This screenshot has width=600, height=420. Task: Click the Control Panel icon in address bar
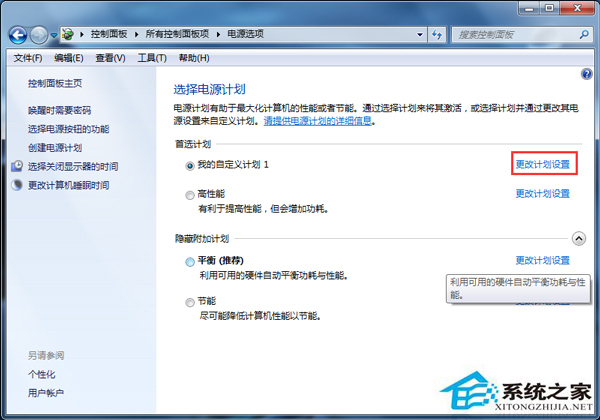pyautogui.click(x=68, y=34)
